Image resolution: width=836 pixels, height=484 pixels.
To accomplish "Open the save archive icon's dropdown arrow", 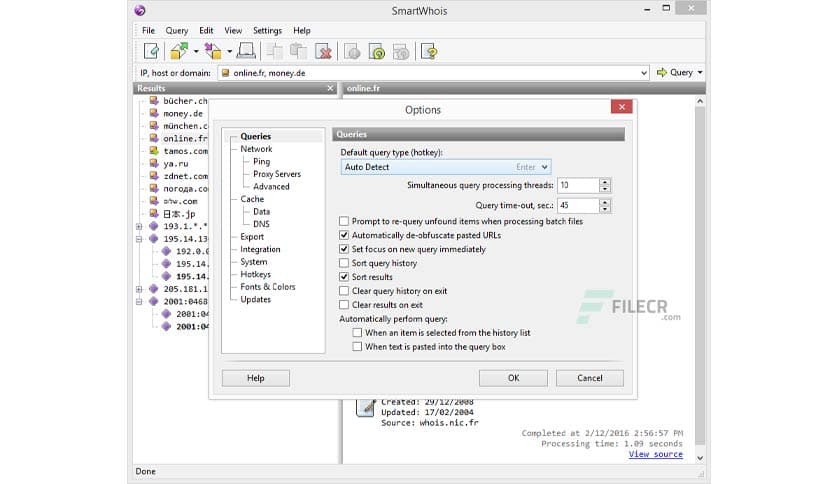I will tap(229, 52).
